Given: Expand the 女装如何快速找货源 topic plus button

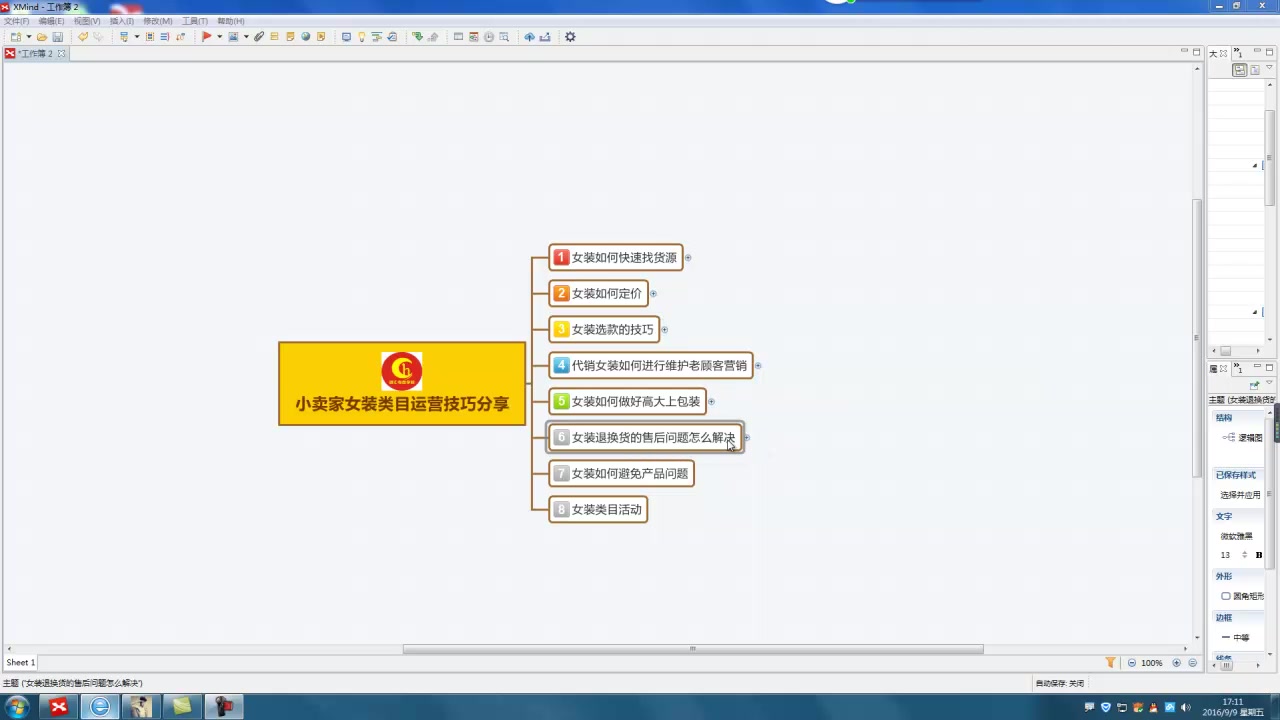Looking at the screenshot, I should click(688, 258).
